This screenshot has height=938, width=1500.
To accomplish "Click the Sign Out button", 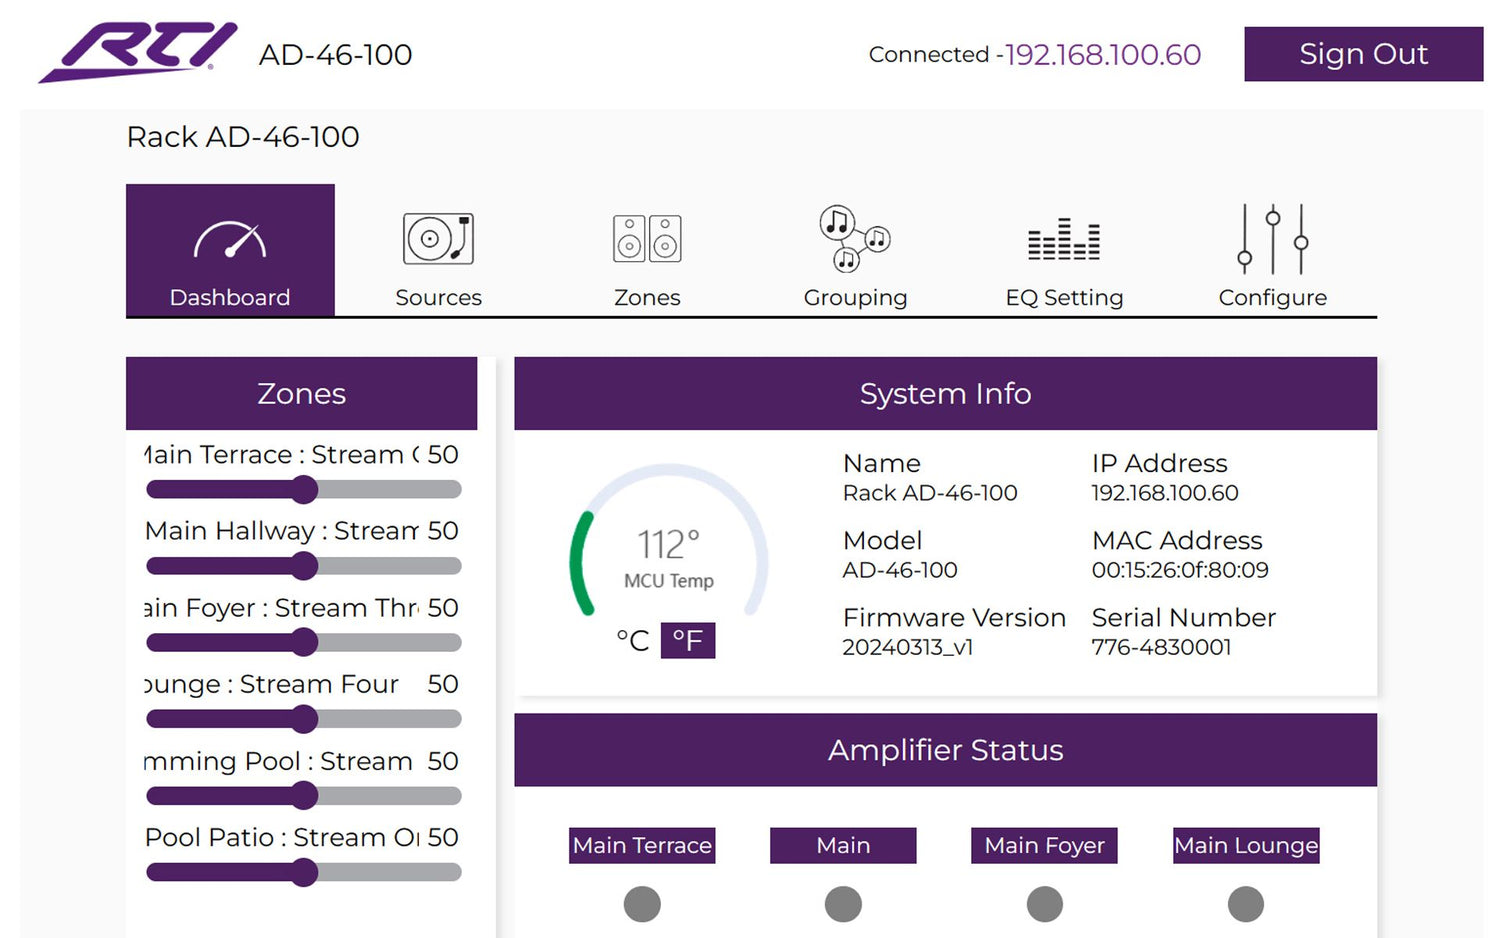I will tap(1363, 54).
